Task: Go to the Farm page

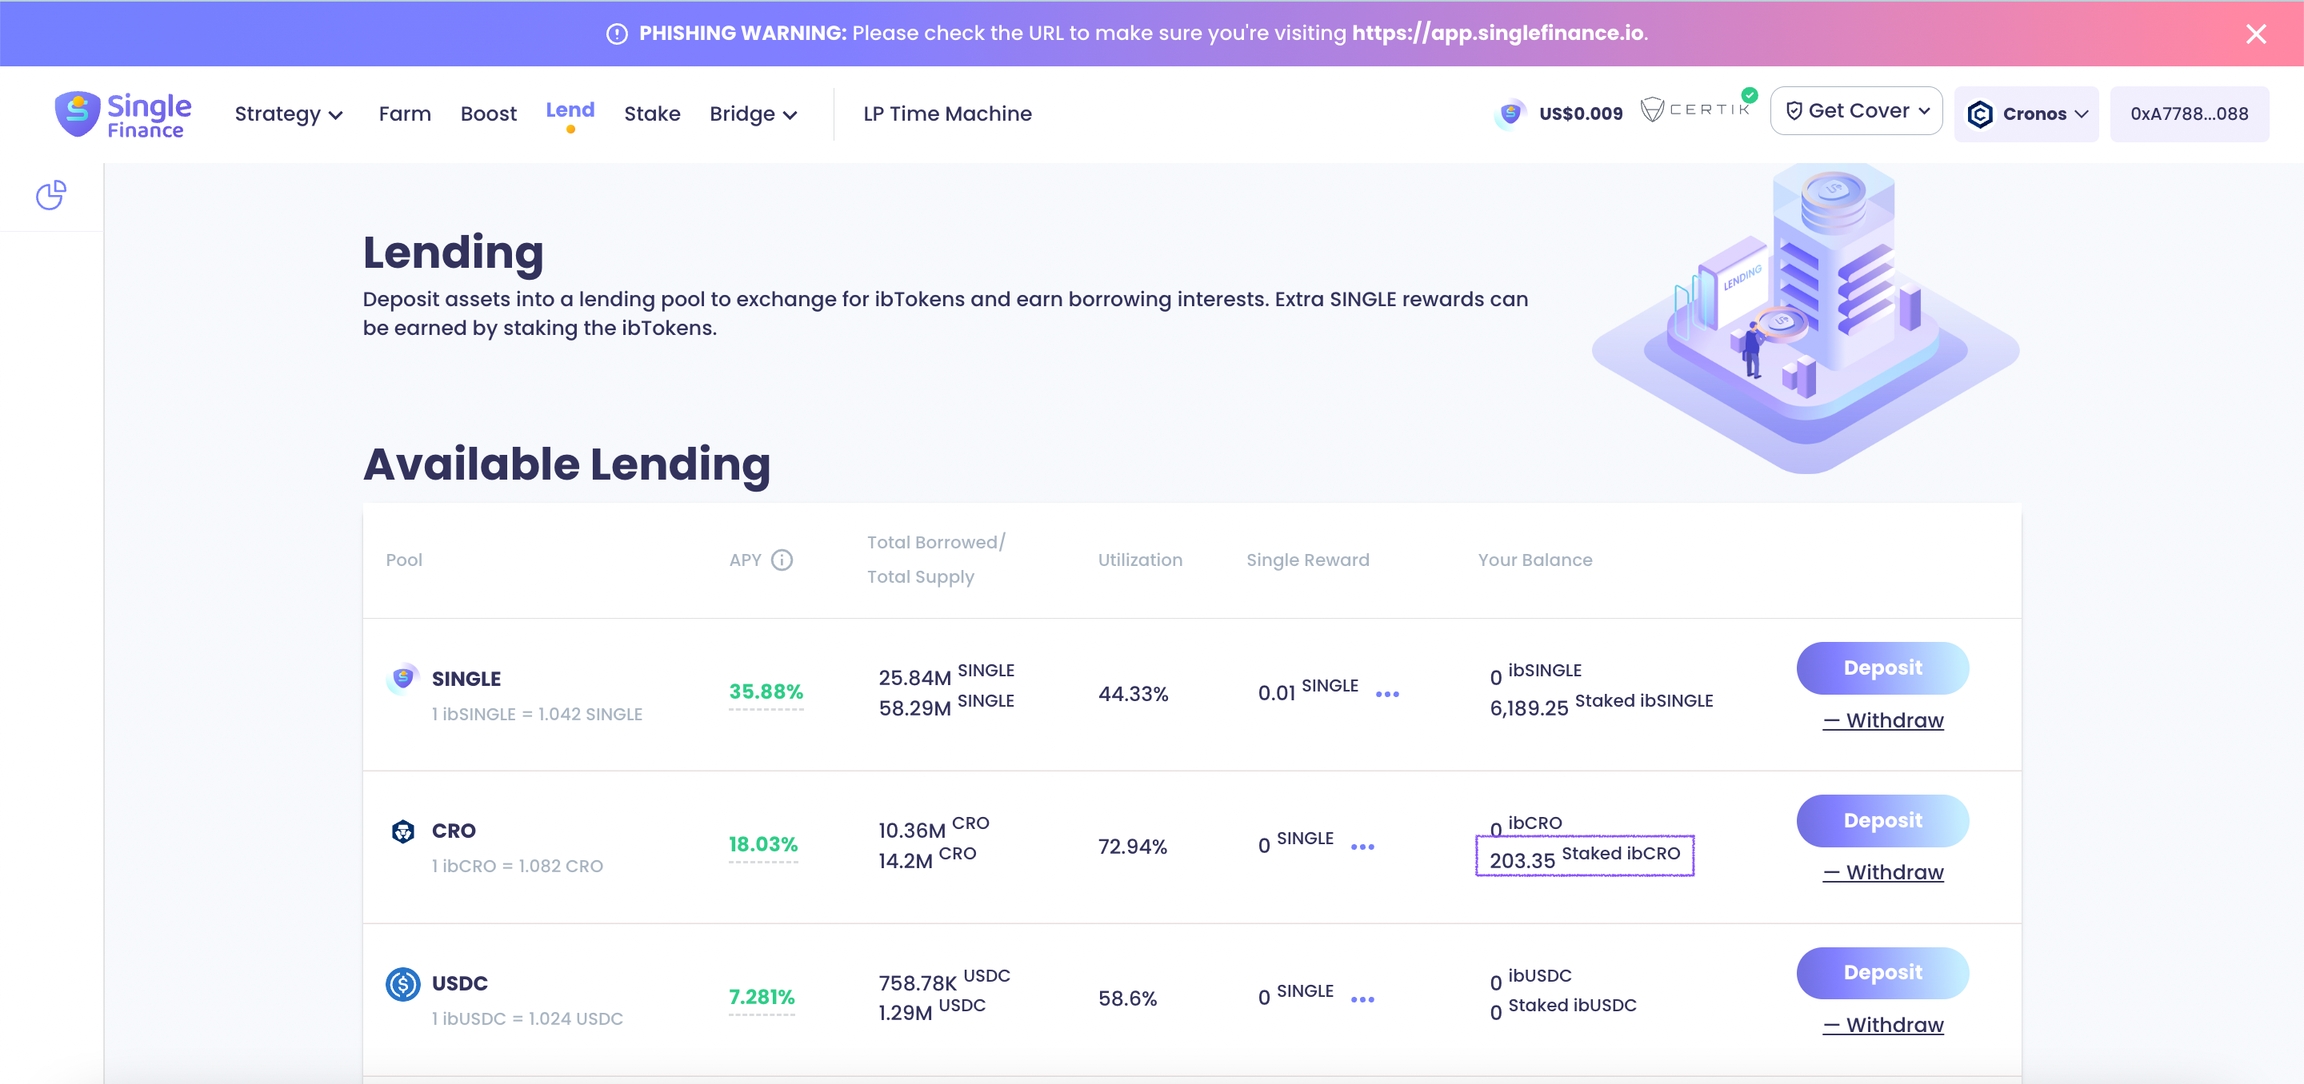Action: pos(404,114)
